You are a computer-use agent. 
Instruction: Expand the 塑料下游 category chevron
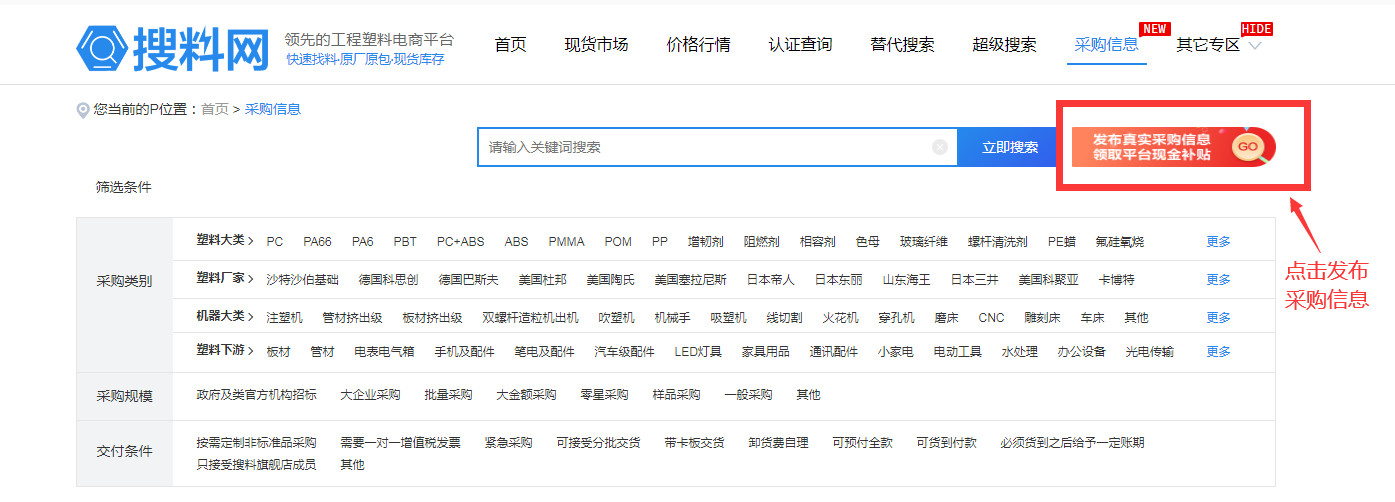[x=251, y=351]
